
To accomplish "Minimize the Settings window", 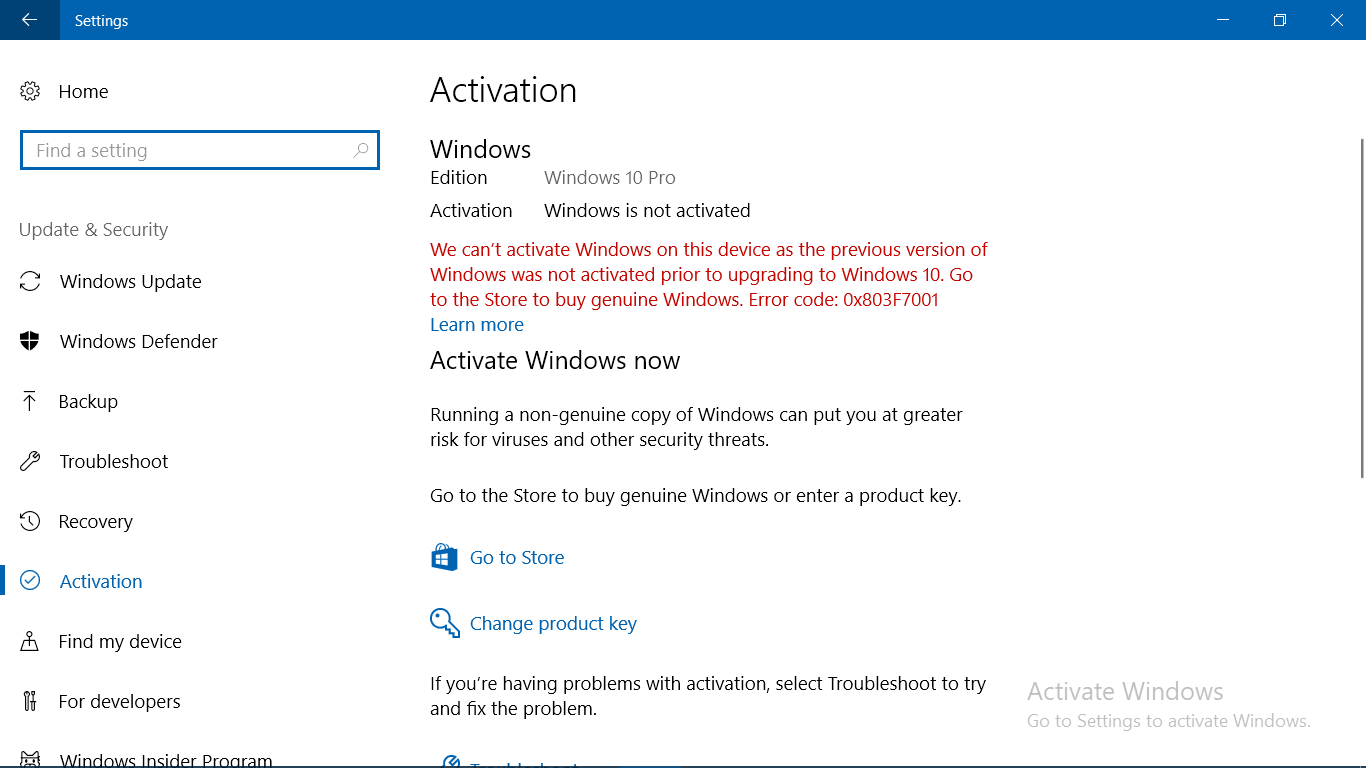I will point(1223,20).
